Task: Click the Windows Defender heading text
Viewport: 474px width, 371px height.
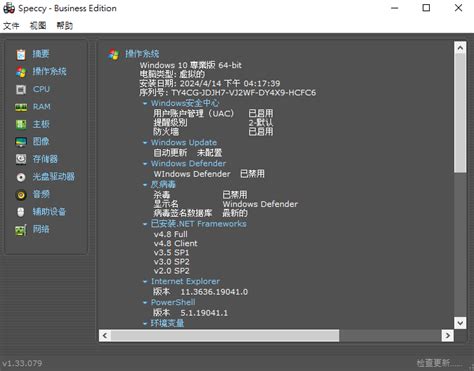Action: click(x=188, y=164)
